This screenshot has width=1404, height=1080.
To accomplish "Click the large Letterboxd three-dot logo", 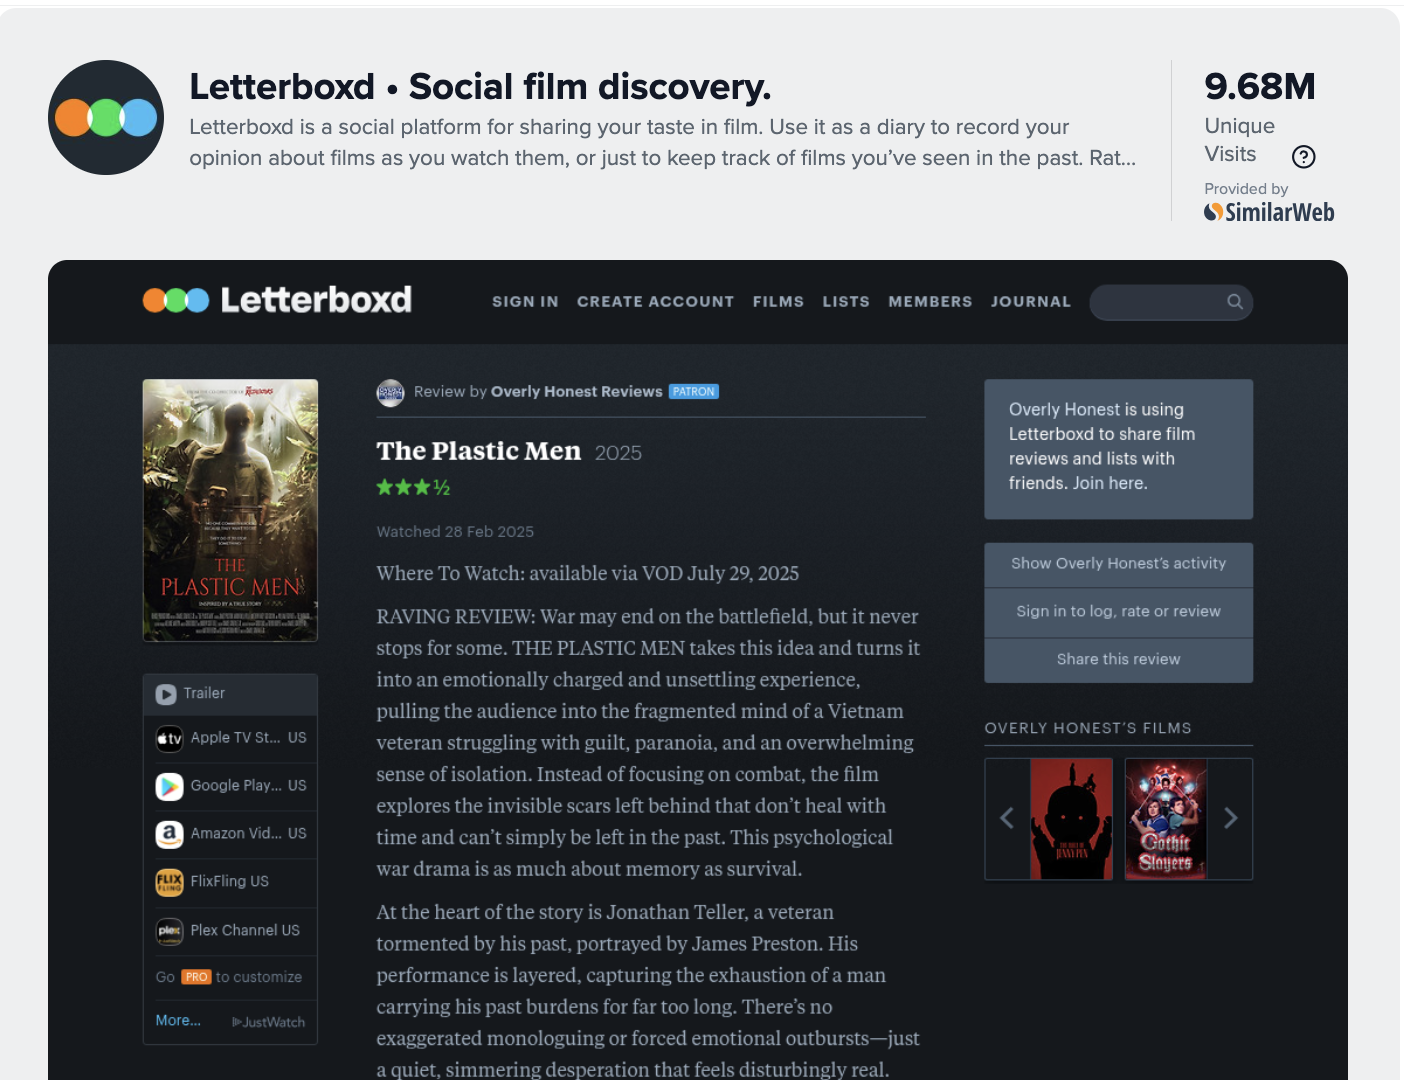I will click(x=106, y=117).
